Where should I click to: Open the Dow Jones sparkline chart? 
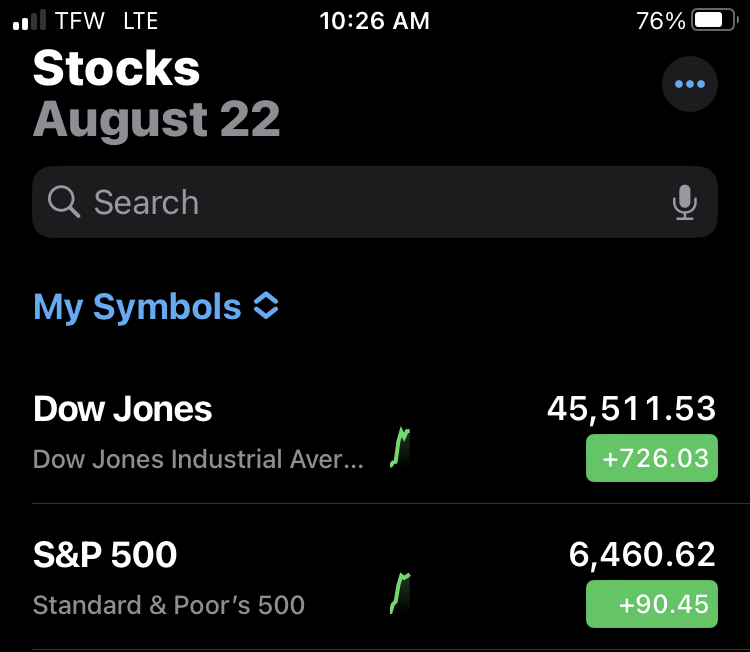[x=401, y=449]
